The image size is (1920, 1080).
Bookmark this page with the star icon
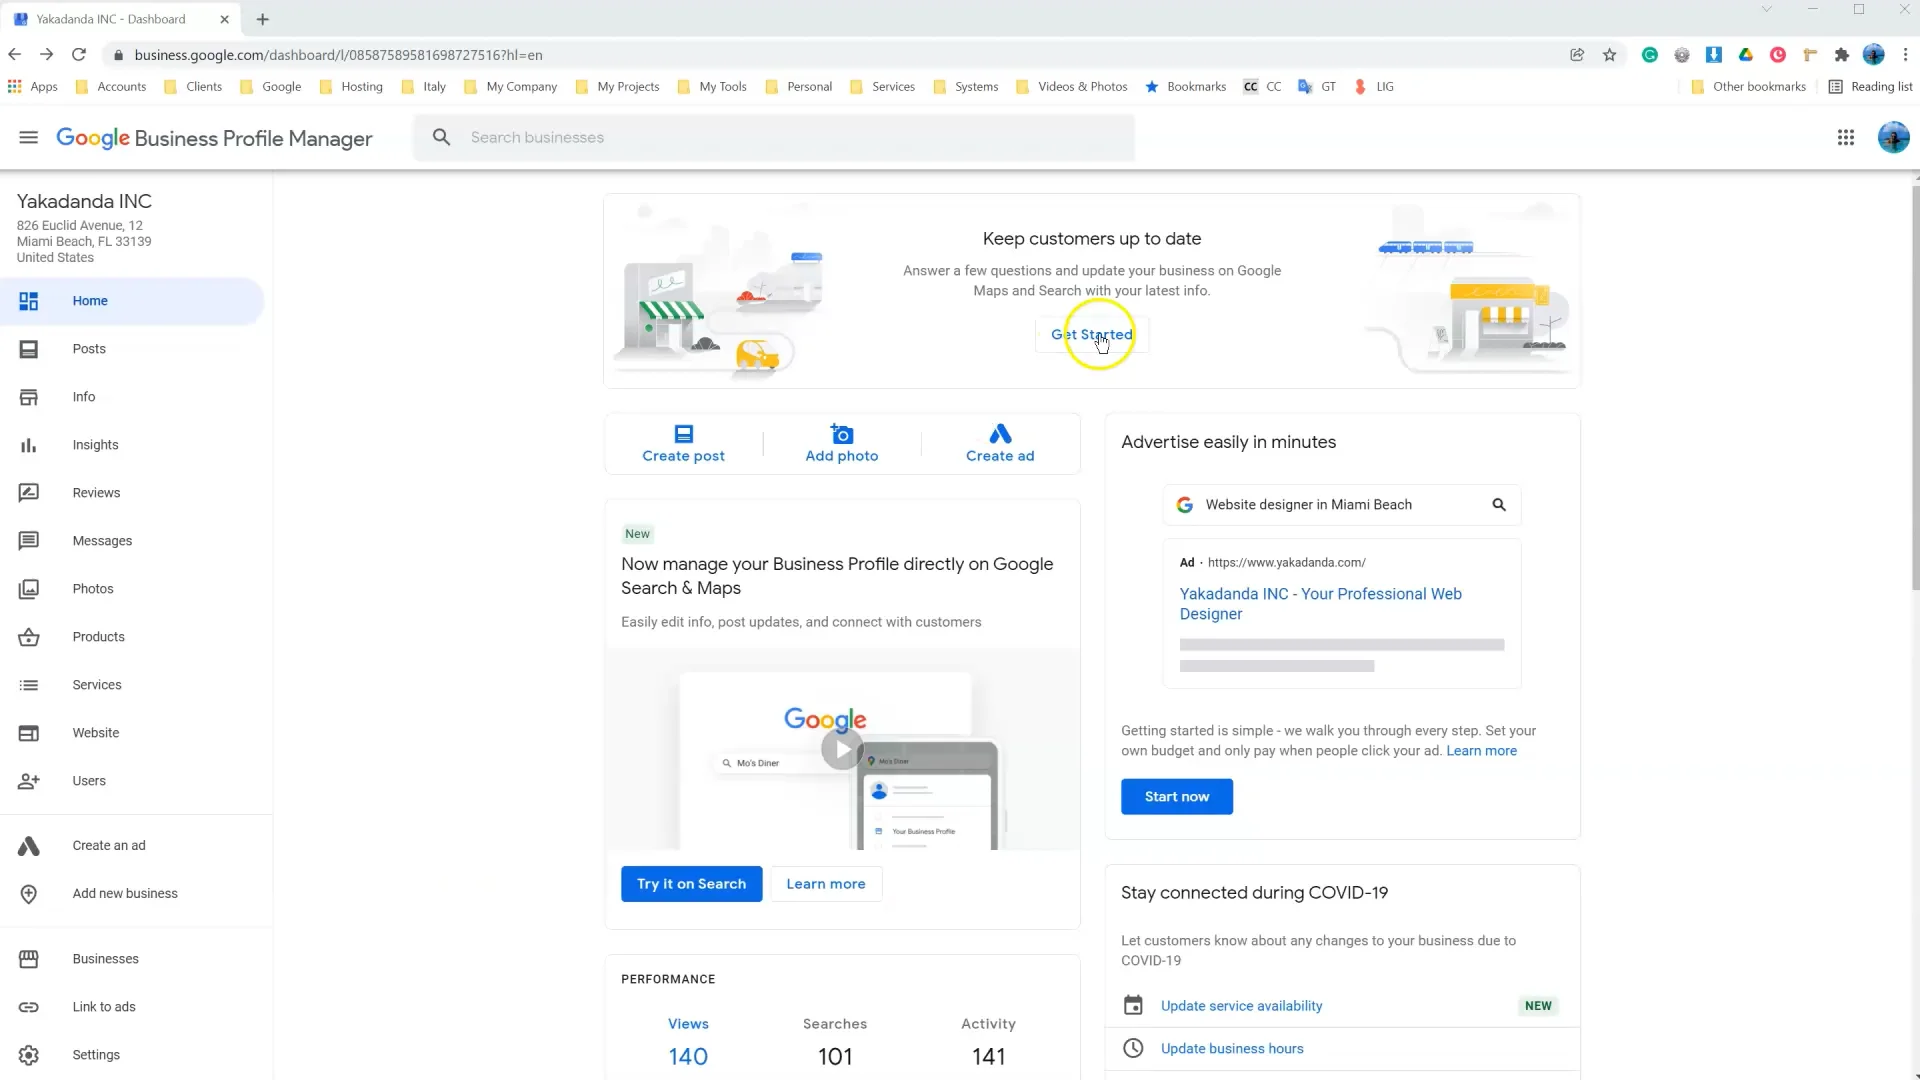[1609, 55]
